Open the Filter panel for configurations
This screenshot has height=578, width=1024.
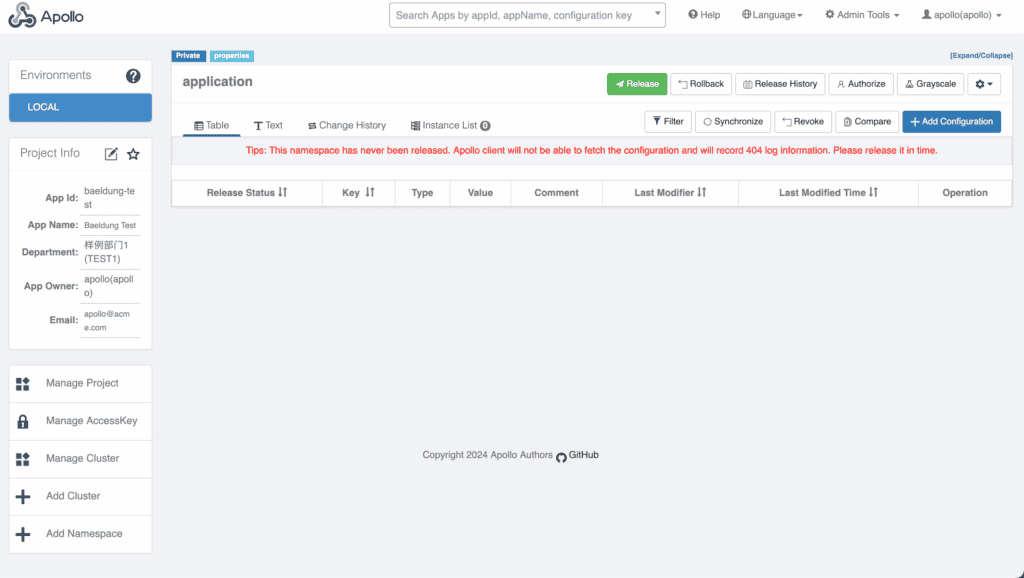tap(667, 121)
